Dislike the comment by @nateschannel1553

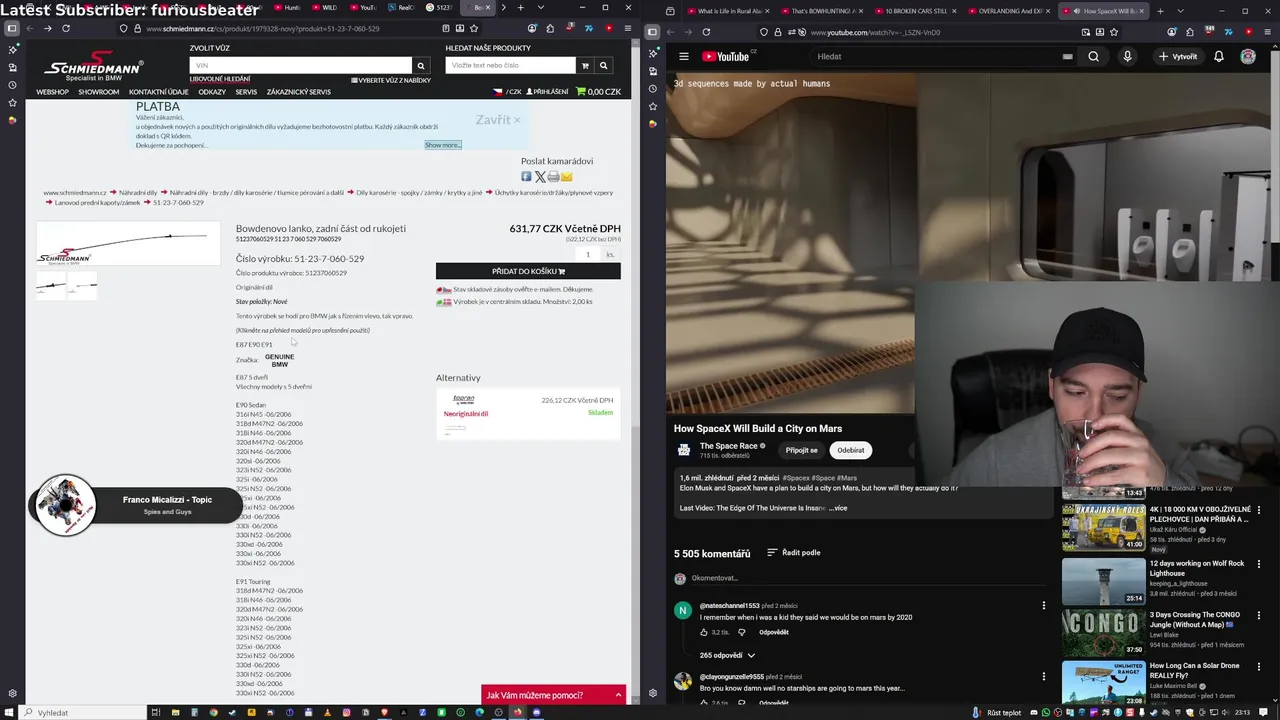(741, 633)
